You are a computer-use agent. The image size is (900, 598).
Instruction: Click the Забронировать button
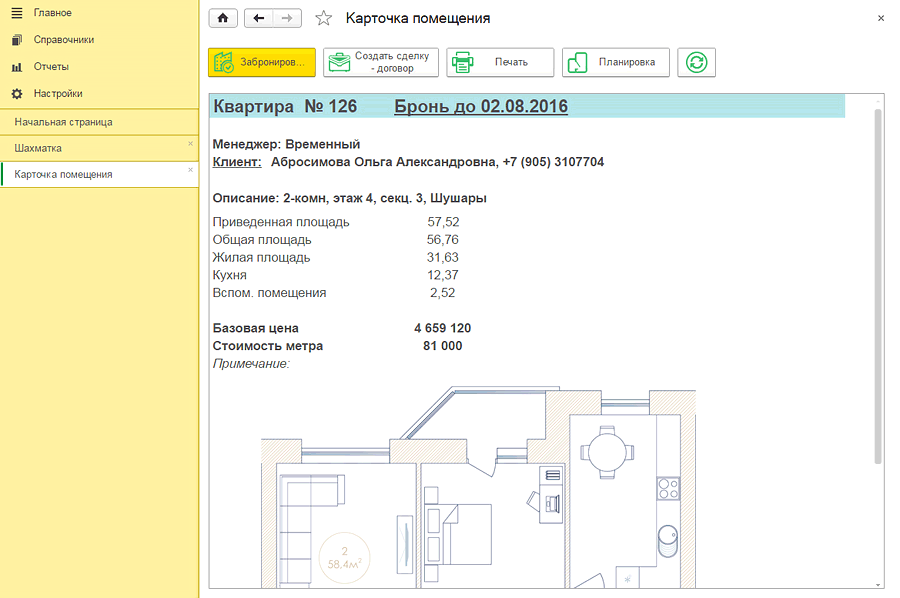(x=262, y=62)
